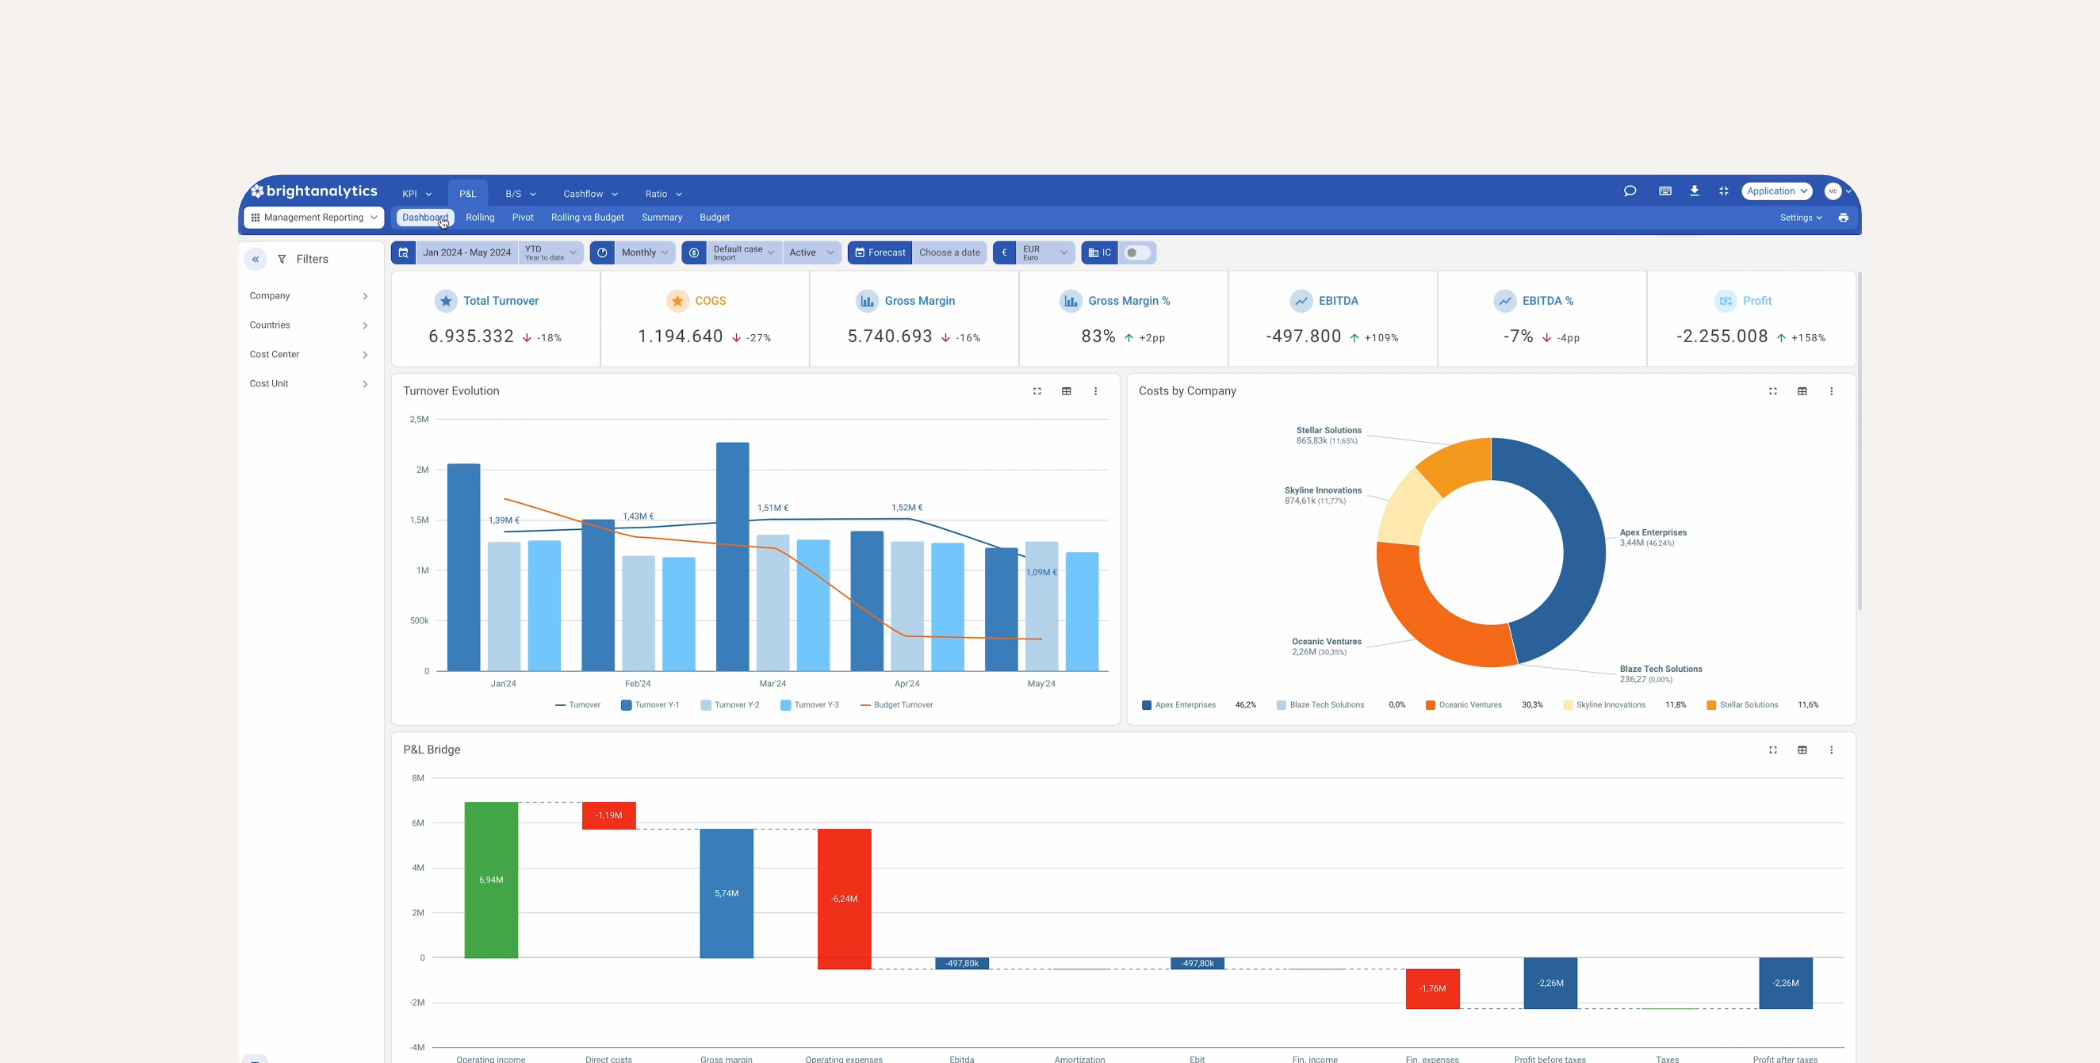Image resolution: width=2100 pixels, height=1063 pixels.
Task: Click the Choose a date field
Action: pyautogui.click(x=949, y=253)
